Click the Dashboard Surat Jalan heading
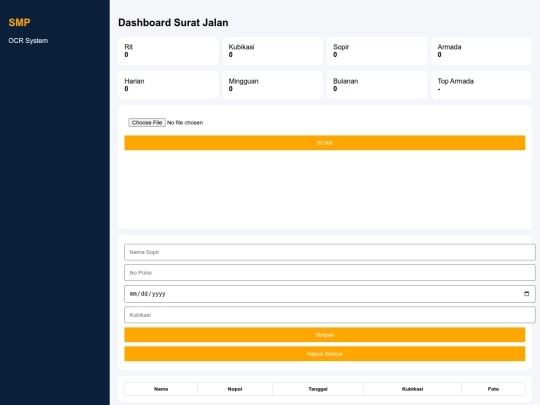 click(173, 23)
